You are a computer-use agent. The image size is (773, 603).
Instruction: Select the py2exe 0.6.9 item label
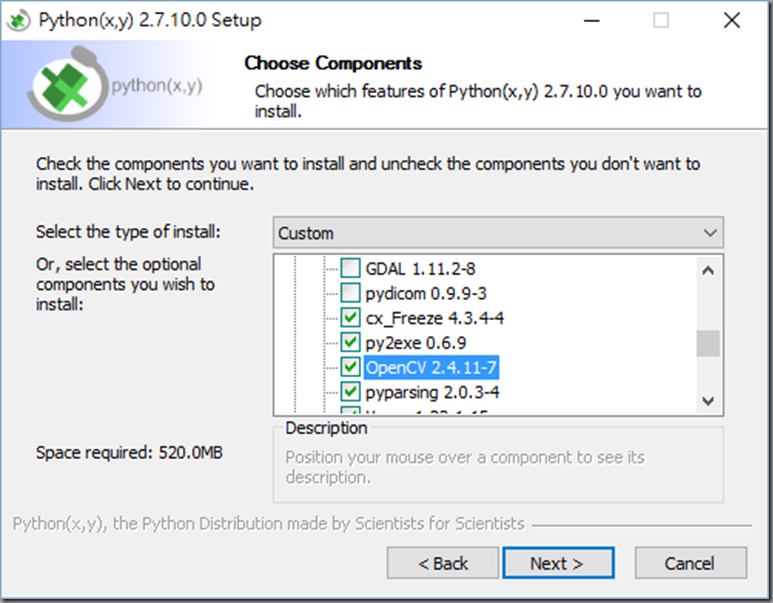tap(416, 343)
